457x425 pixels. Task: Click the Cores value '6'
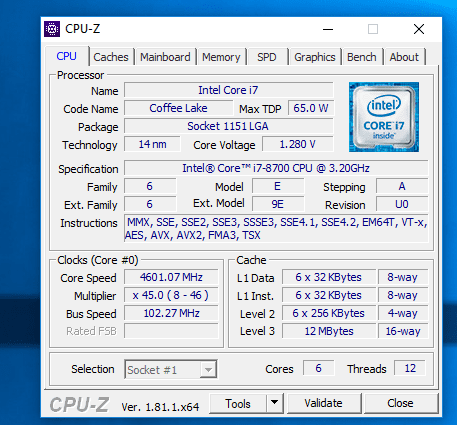coord(318,368)
